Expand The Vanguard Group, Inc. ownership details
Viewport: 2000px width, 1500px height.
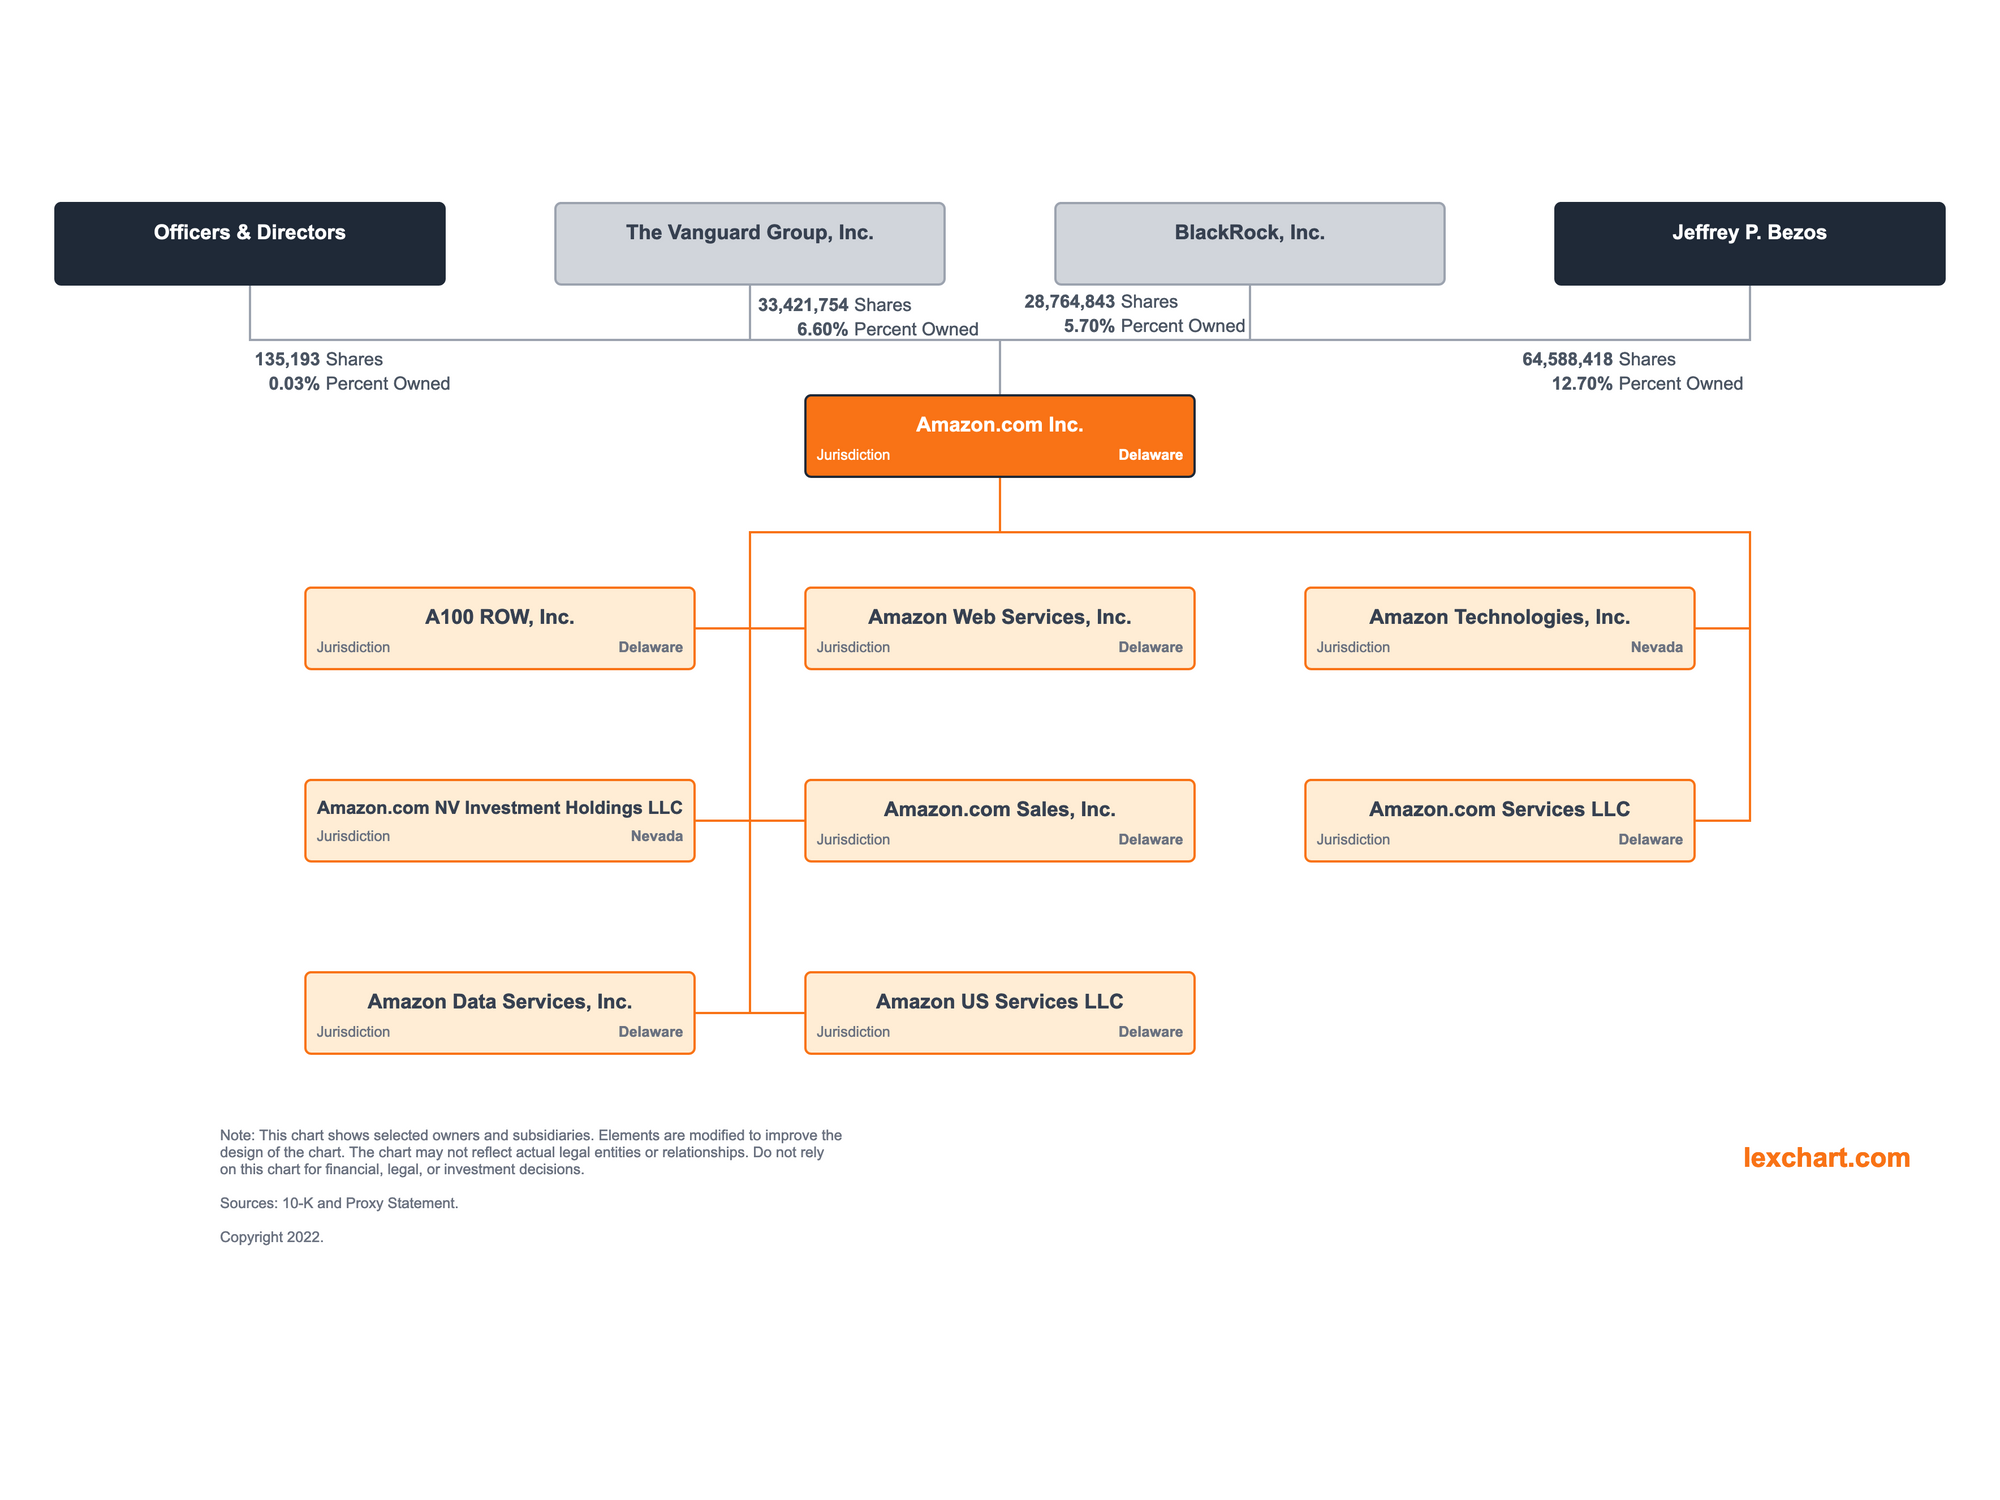click(750, 232)
